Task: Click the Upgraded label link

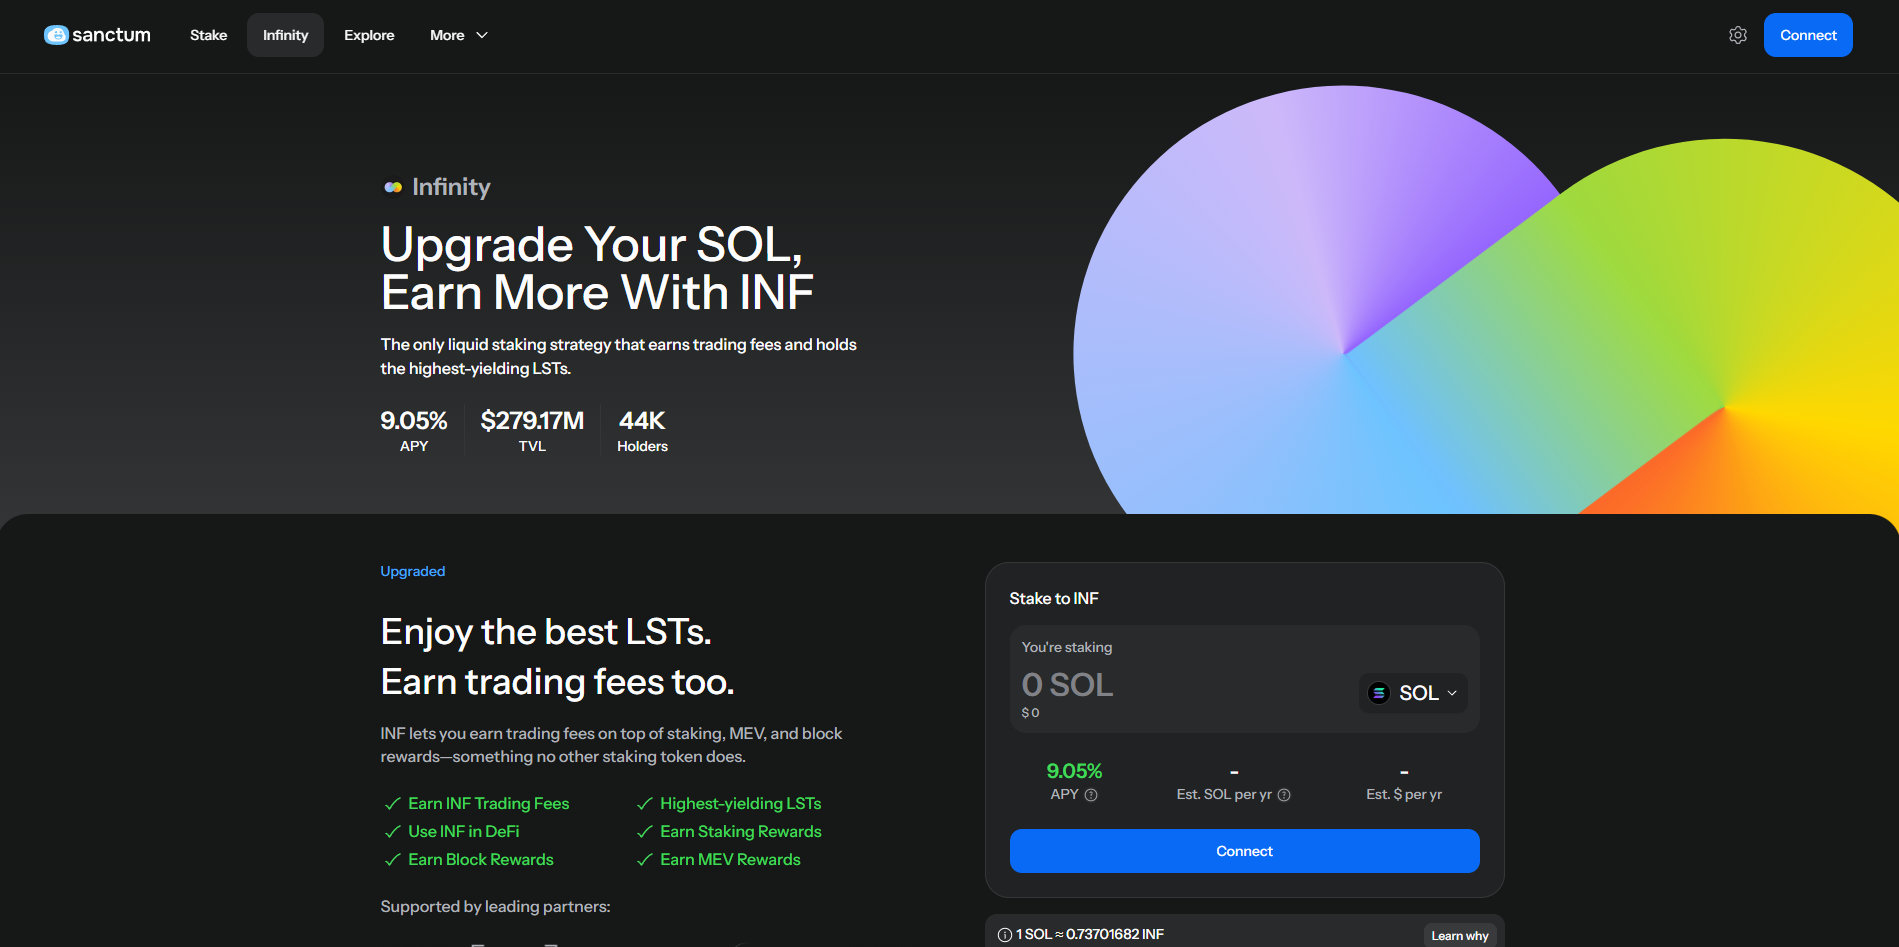Action: click(412, 571)
